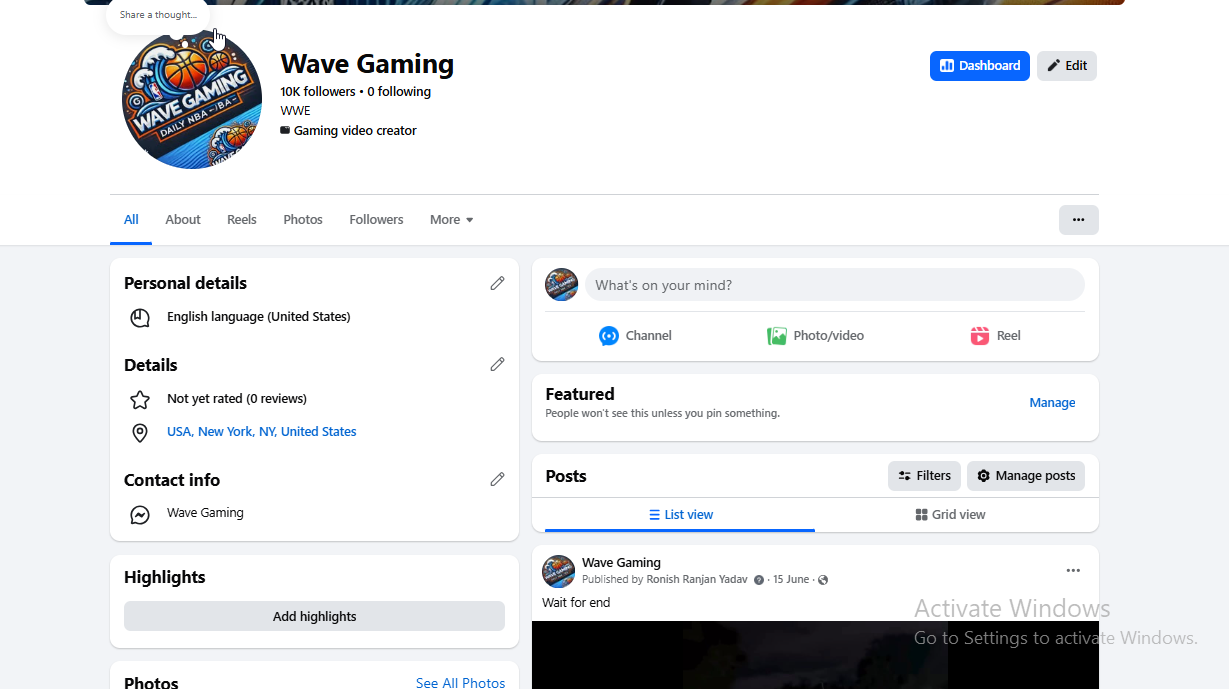Open the 15 June post timestamp
The height and width of the screenshot is (689, 1229).
point(791,580)
